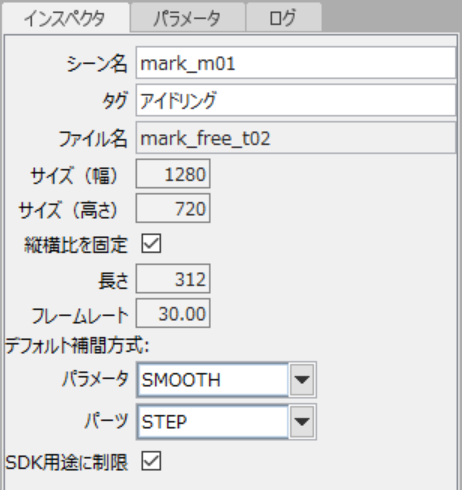The height and width of the screenshot is (490, 462).
Task: Click the デフォルト補間方式 label
Action: click(77, 345)
